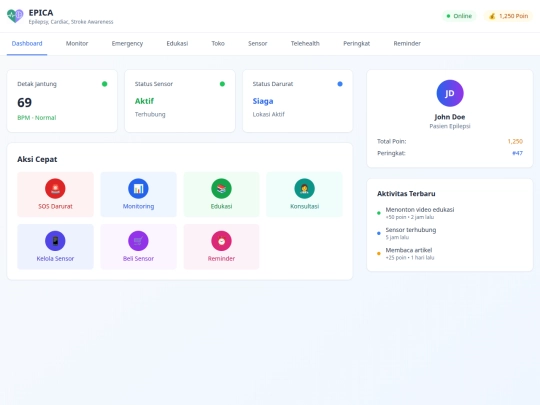
Task: Switch to the Toko tab
Action: (218, 43)
